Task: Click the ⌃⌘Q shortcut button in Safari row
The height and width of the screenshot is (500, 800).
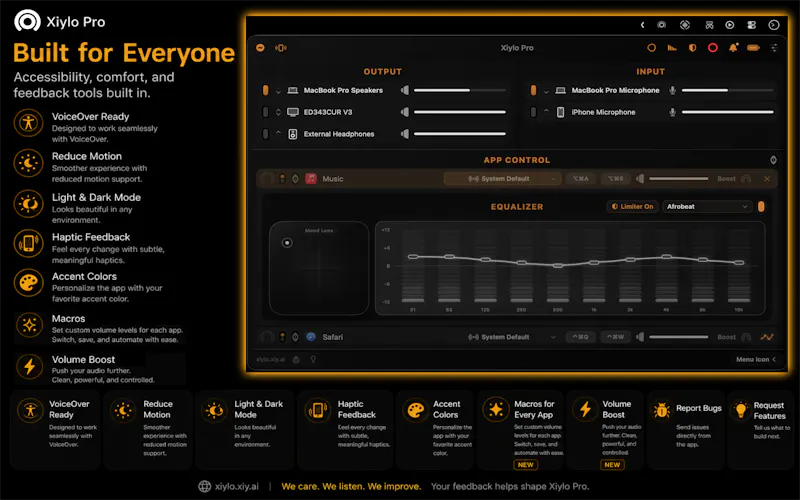Action: [x=581, y=337]
